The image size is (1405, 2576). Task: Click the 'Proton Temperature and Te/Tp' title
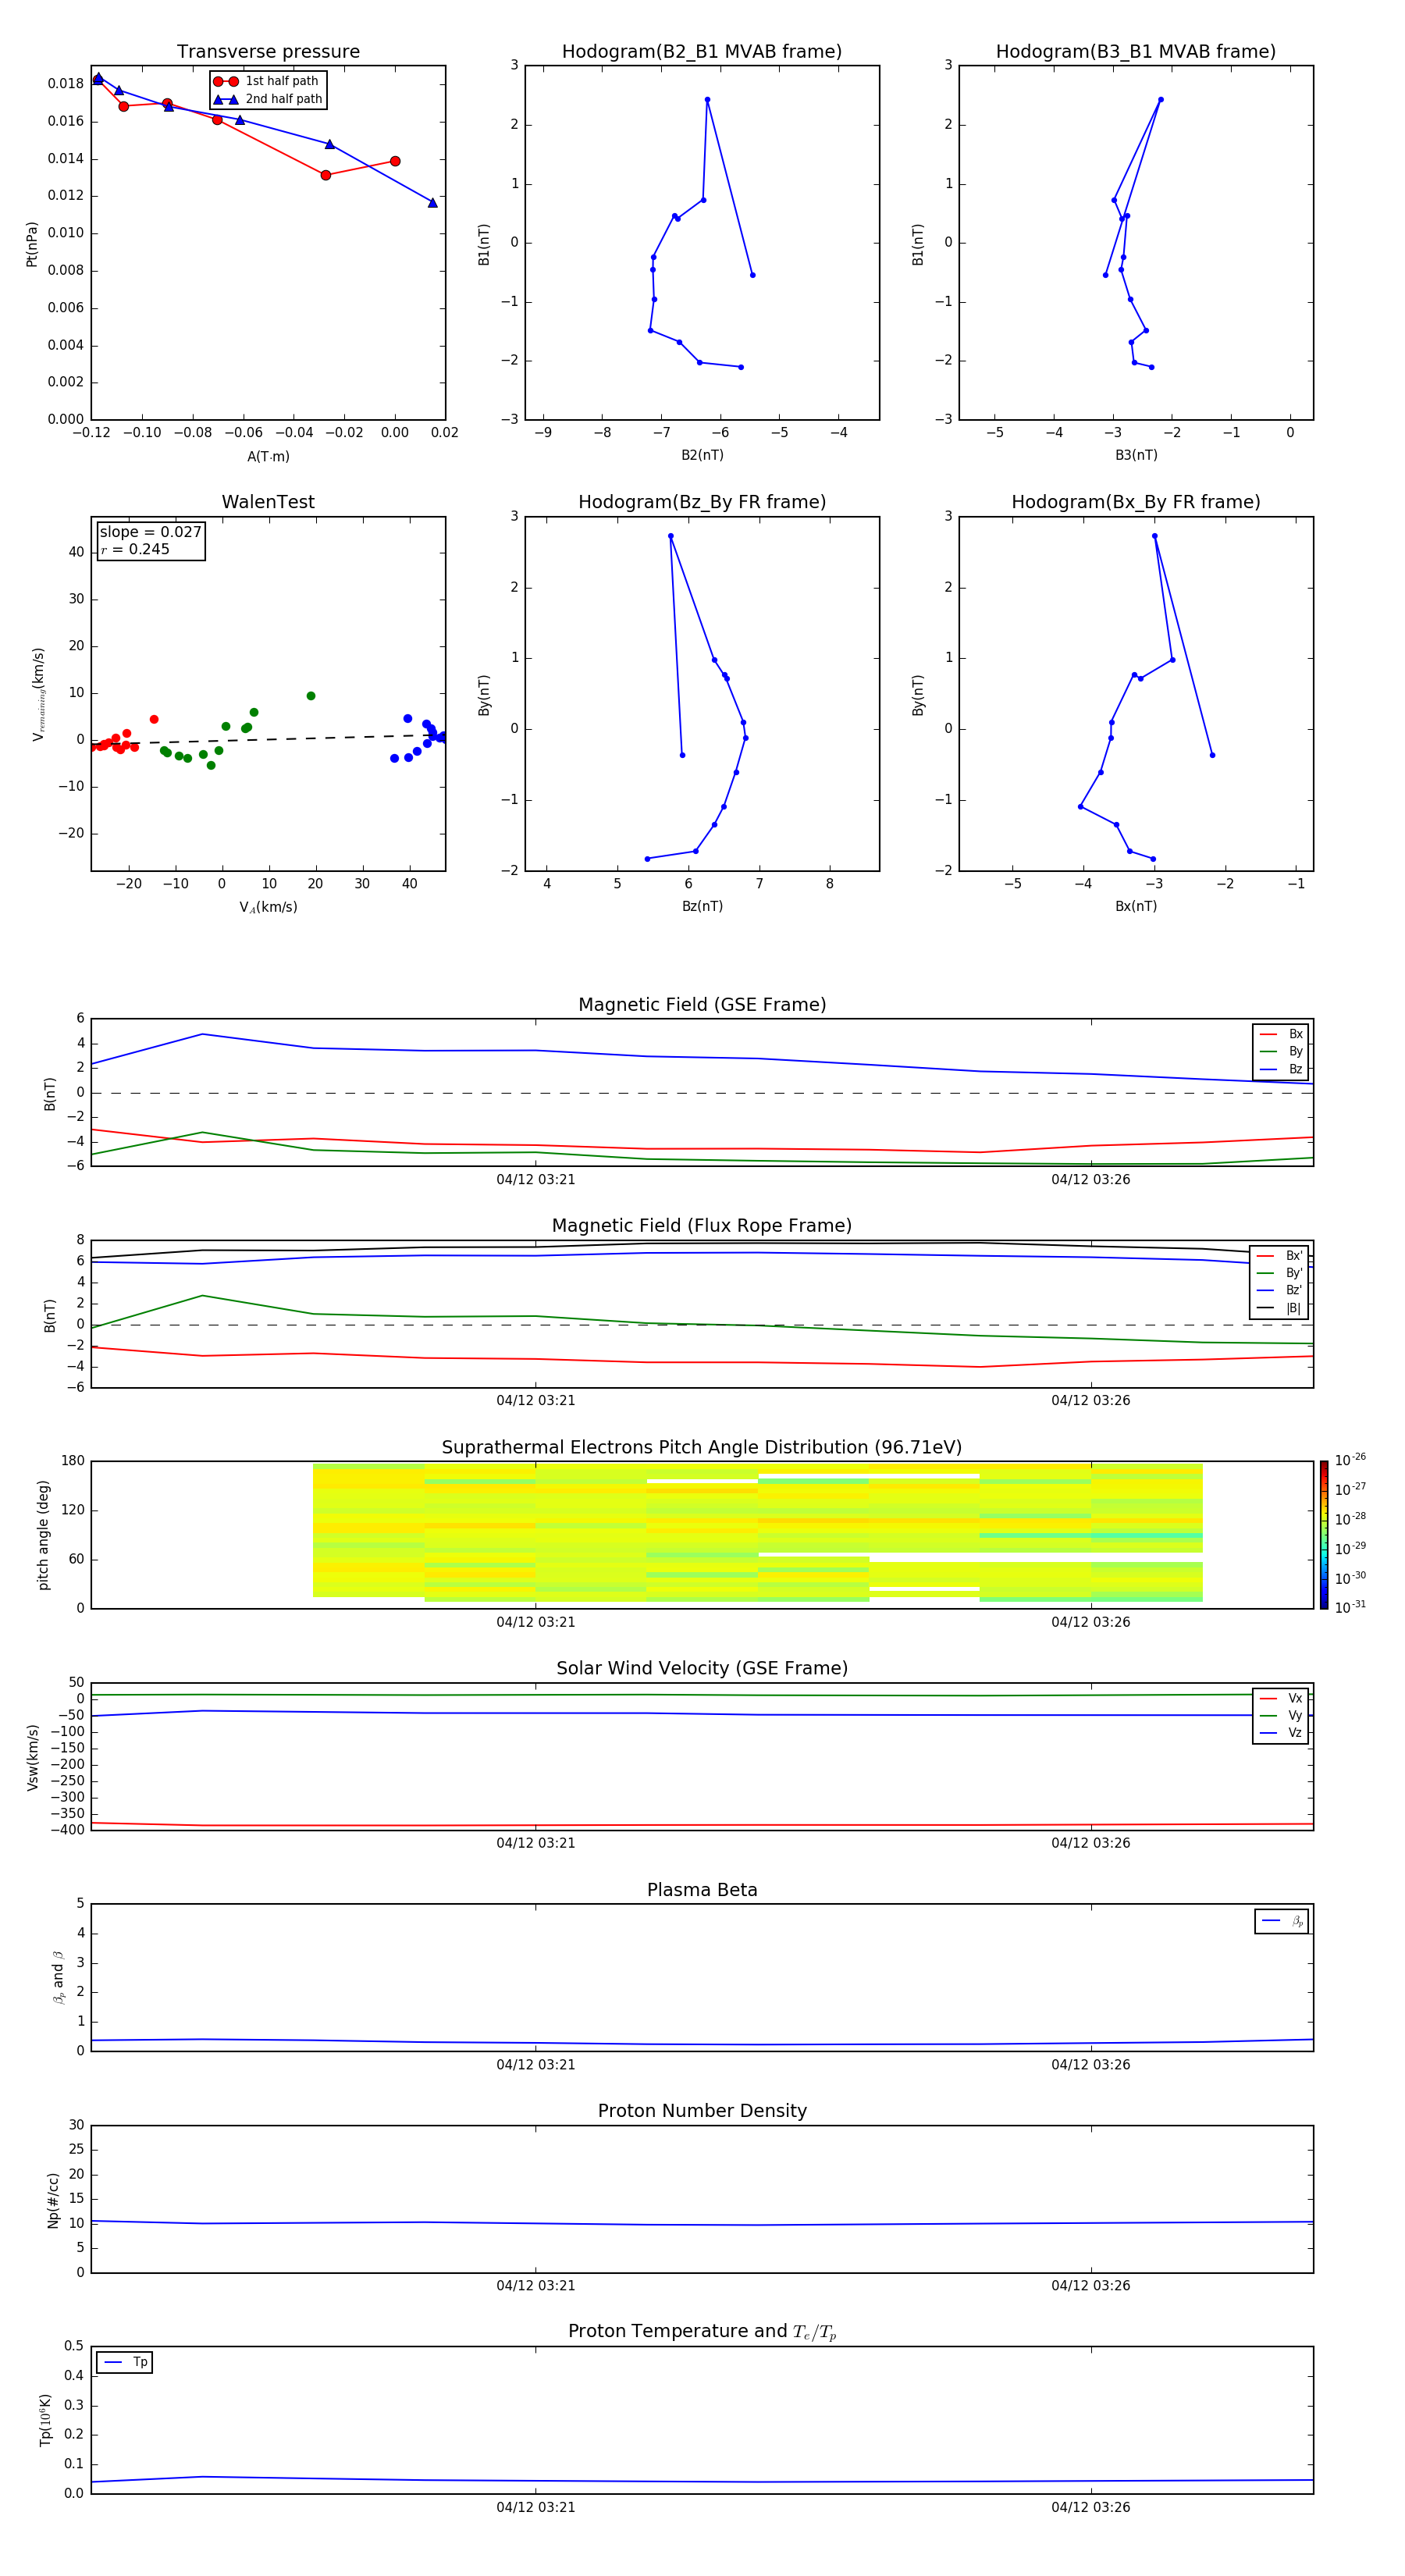click(702, 2332)
